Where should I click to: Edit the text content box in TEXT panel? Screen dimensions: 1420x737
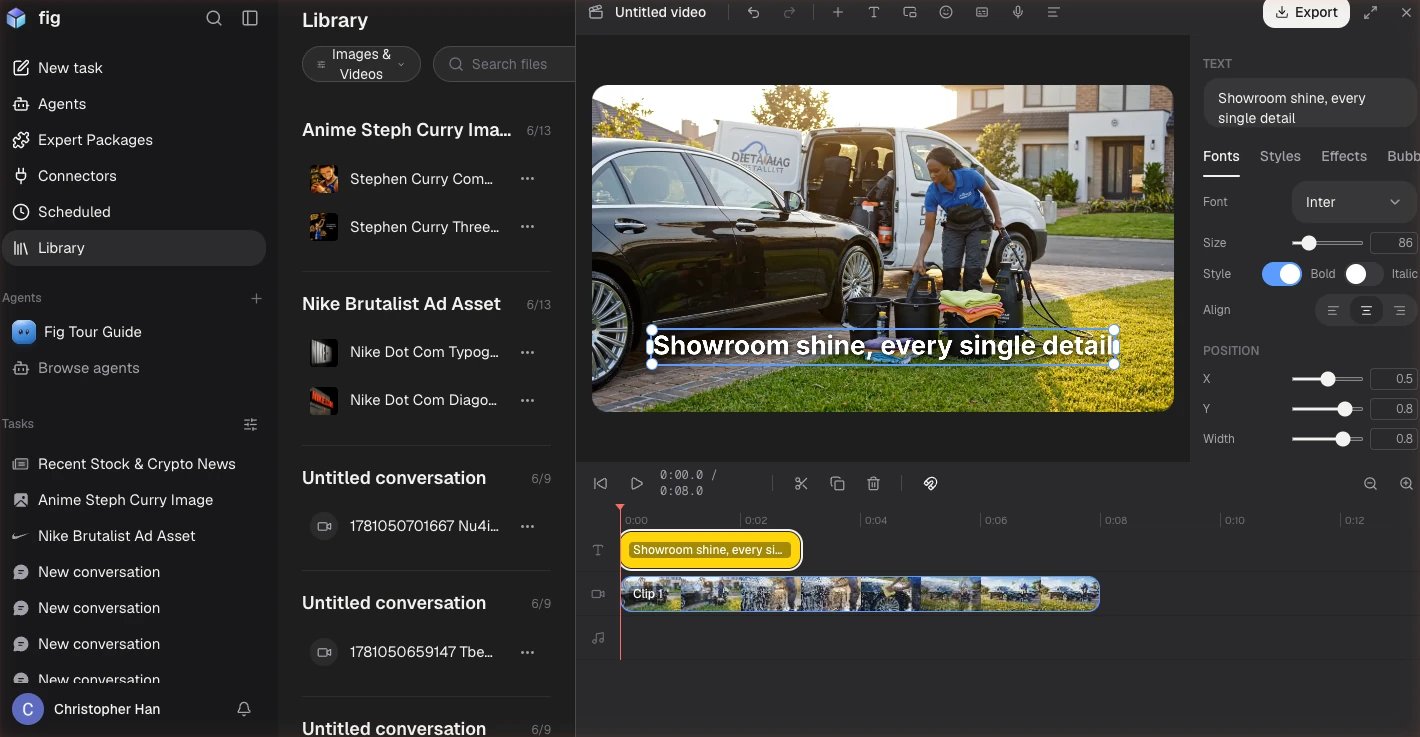1309,103
